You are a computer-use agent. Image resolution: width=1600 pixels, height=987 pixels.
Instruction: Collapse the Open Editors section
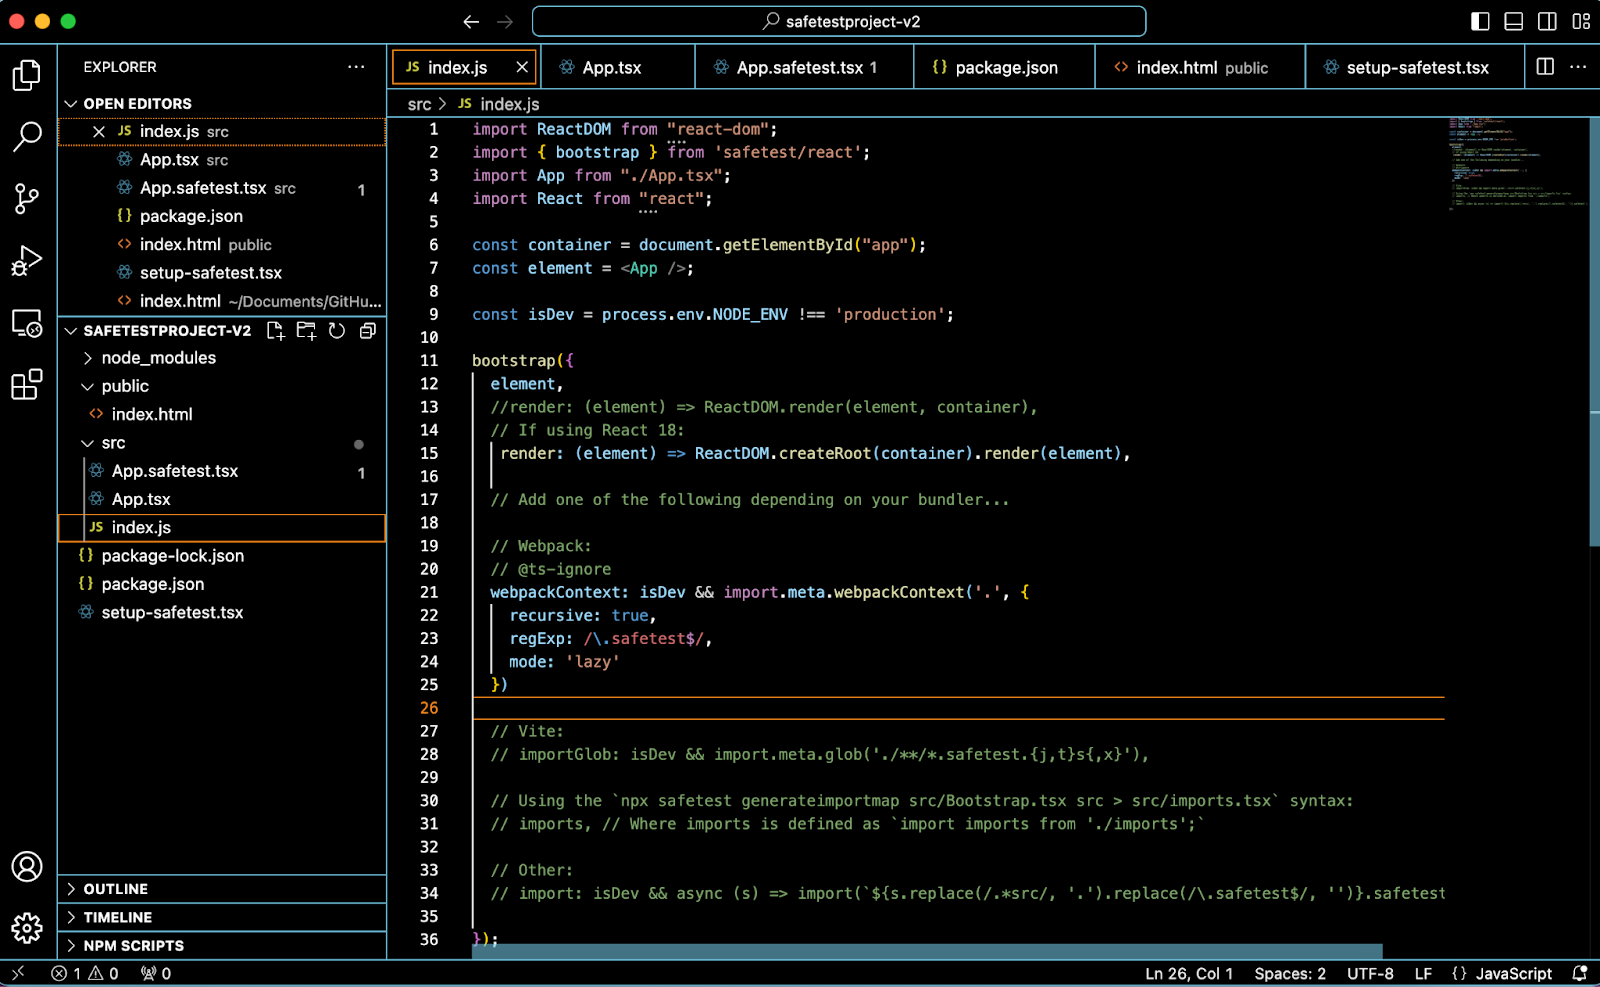(x=222, y=103)
